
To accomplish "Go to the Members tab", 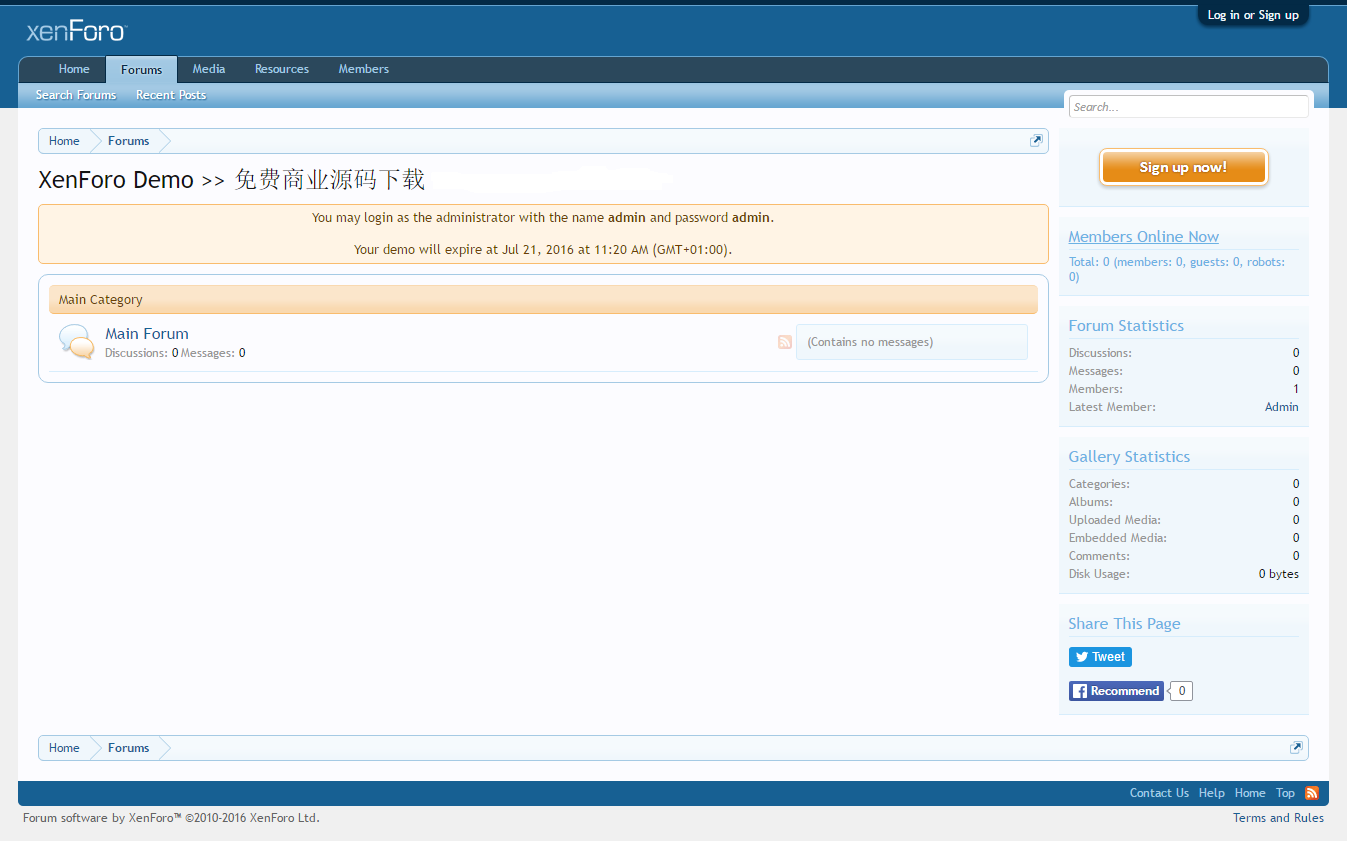I will click(x=364, y=69).
